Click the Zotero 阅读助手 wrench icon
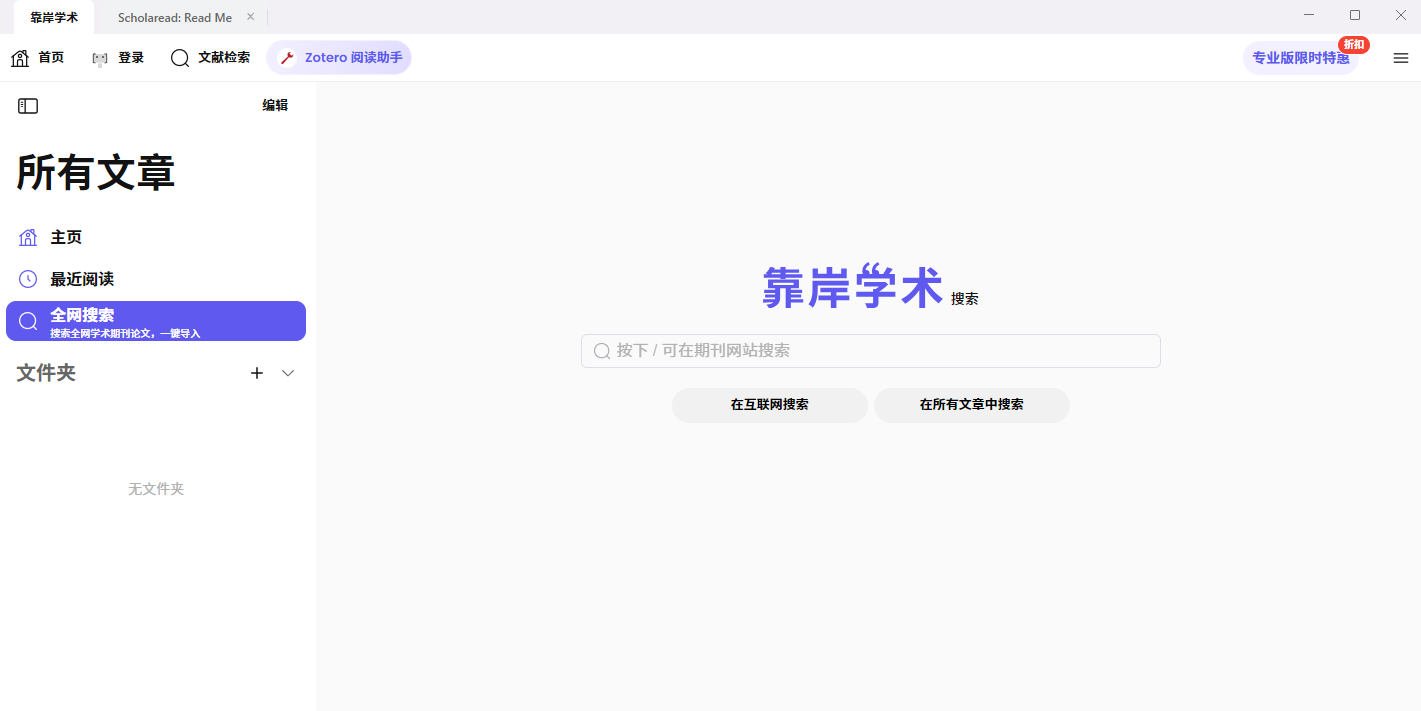1421x711 pixels. 287,57
